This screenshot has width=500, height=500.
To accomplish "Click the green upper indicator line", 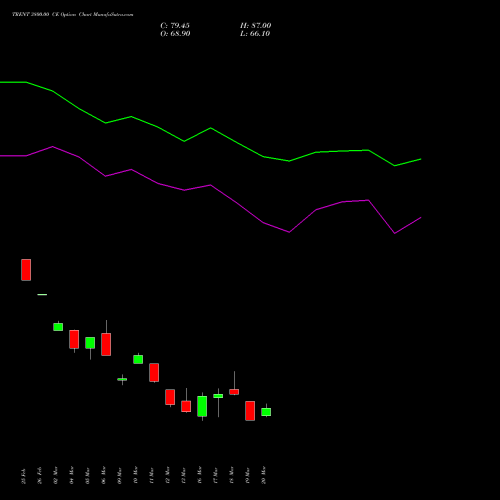I will pos(211,128).
